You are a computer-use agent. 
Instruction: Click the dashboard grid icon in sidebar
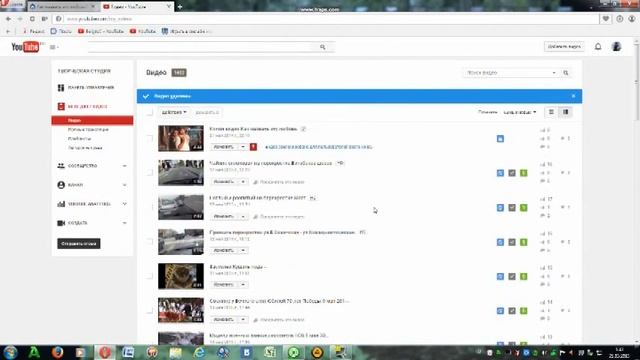[x=61, y=87]
